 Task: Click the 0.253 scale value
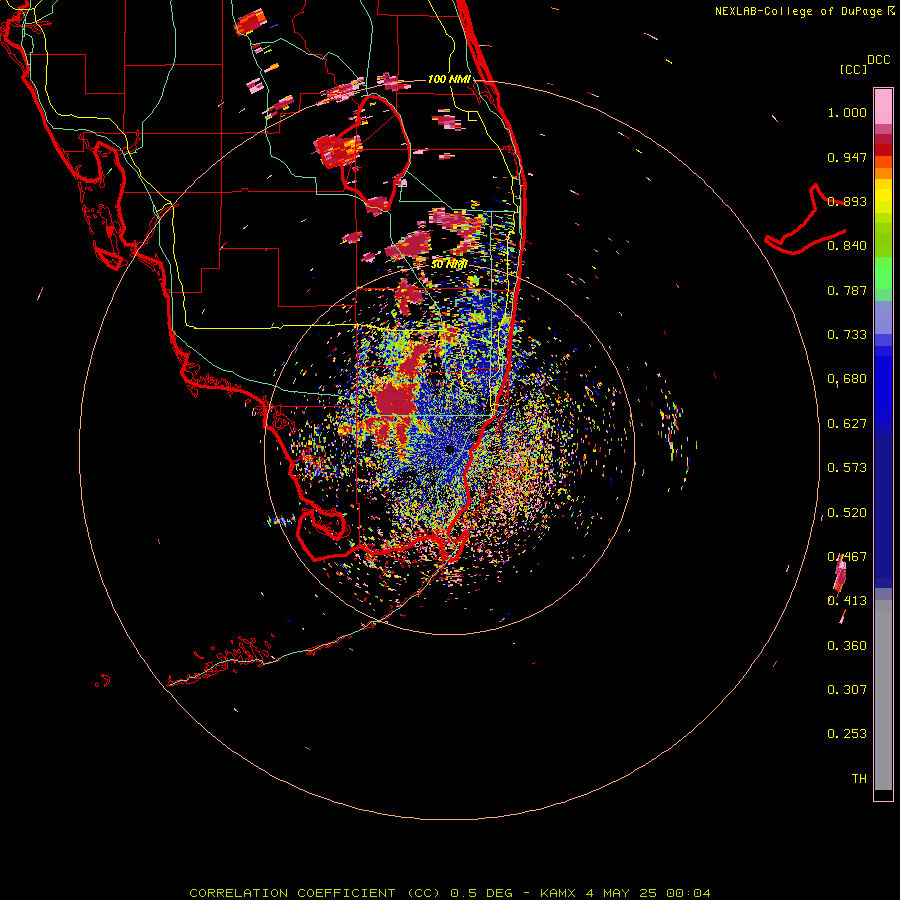[847, 734]
